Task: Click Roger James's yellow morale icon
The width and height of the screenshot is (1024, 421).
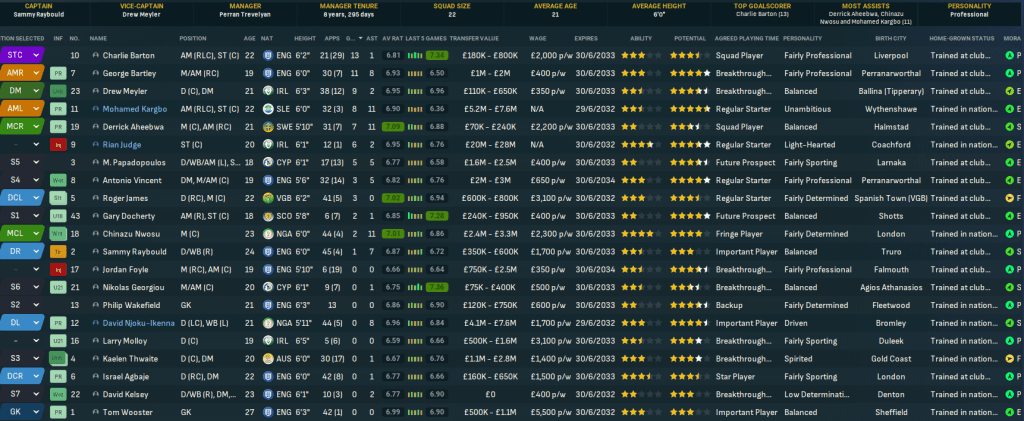Action: tap(1009, 198)
